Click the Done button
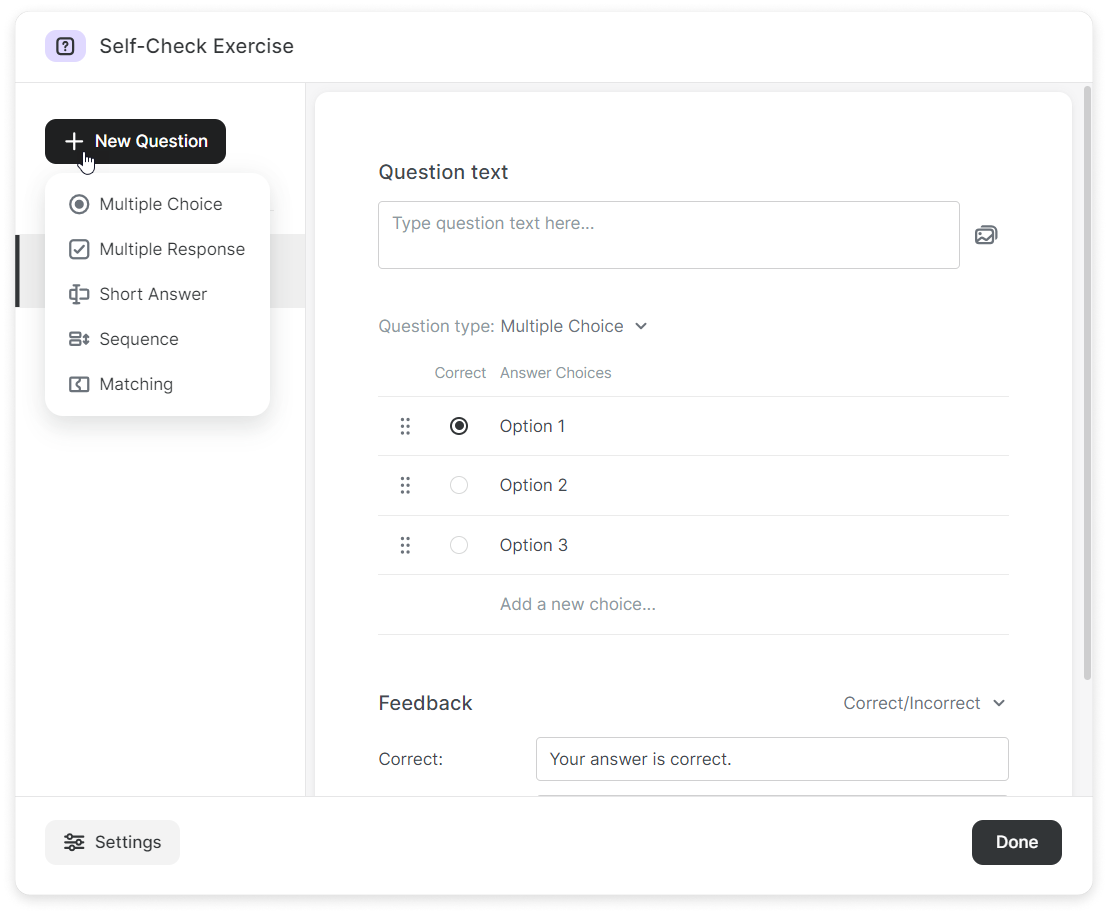 [x=1016, y=842]
